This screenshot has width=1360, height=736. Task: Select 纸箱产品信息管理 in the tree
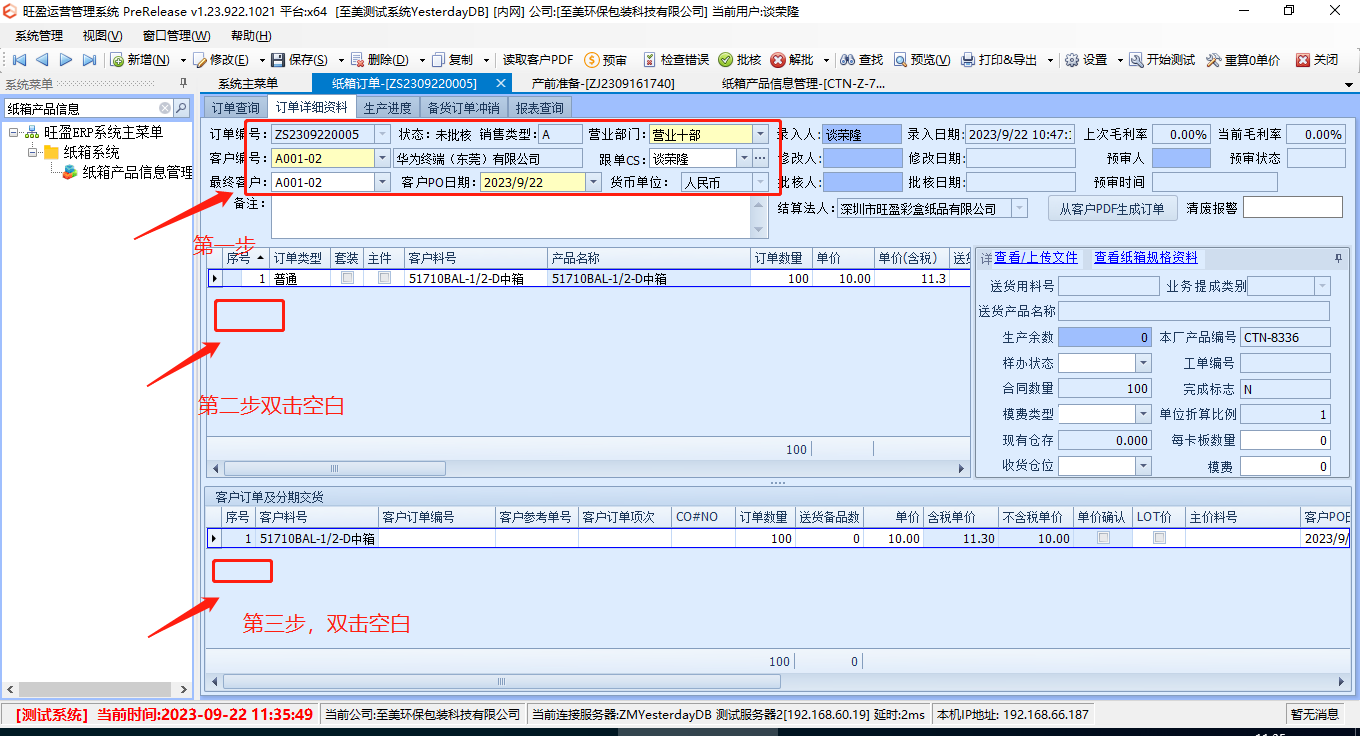coord(137,172)
